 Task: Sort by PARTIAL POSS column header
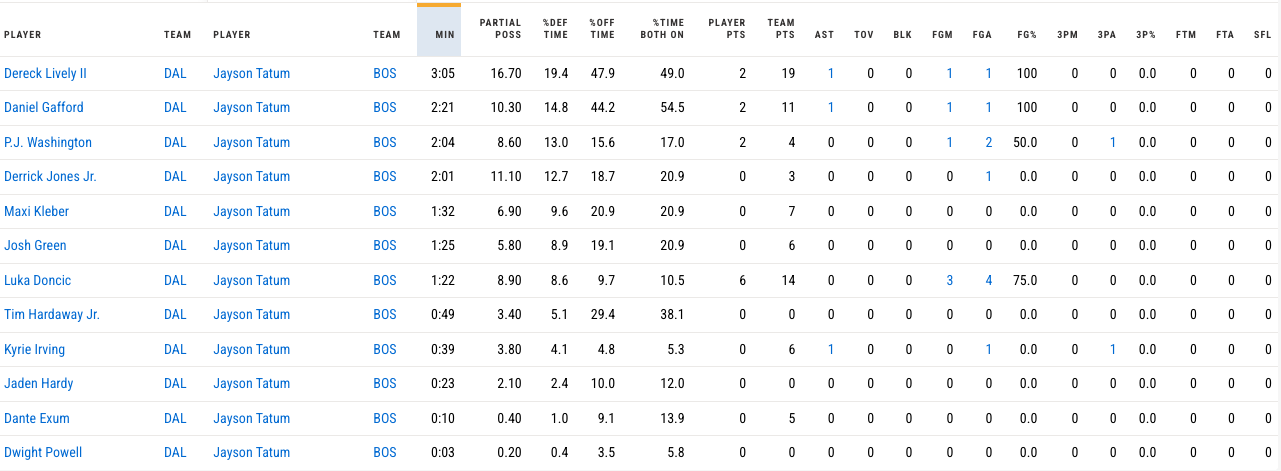click(500, 29)
